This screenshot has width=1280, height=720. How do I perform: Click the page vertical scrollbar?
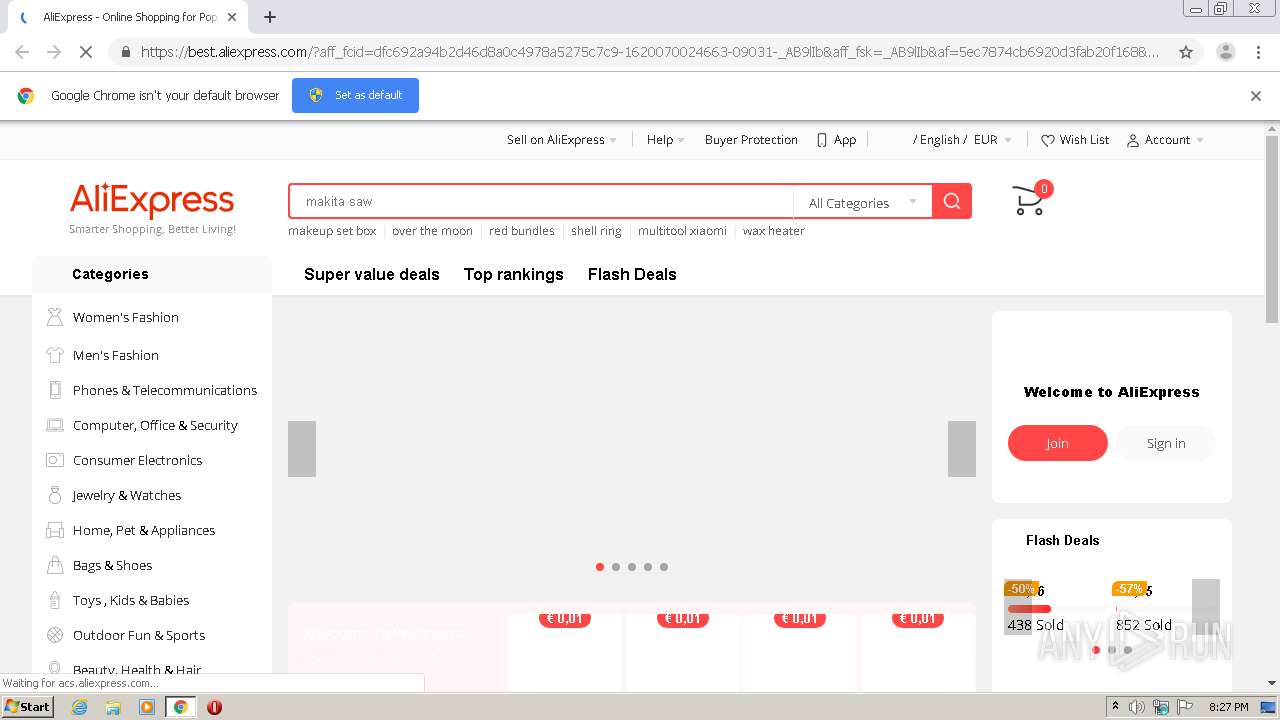1272,230
